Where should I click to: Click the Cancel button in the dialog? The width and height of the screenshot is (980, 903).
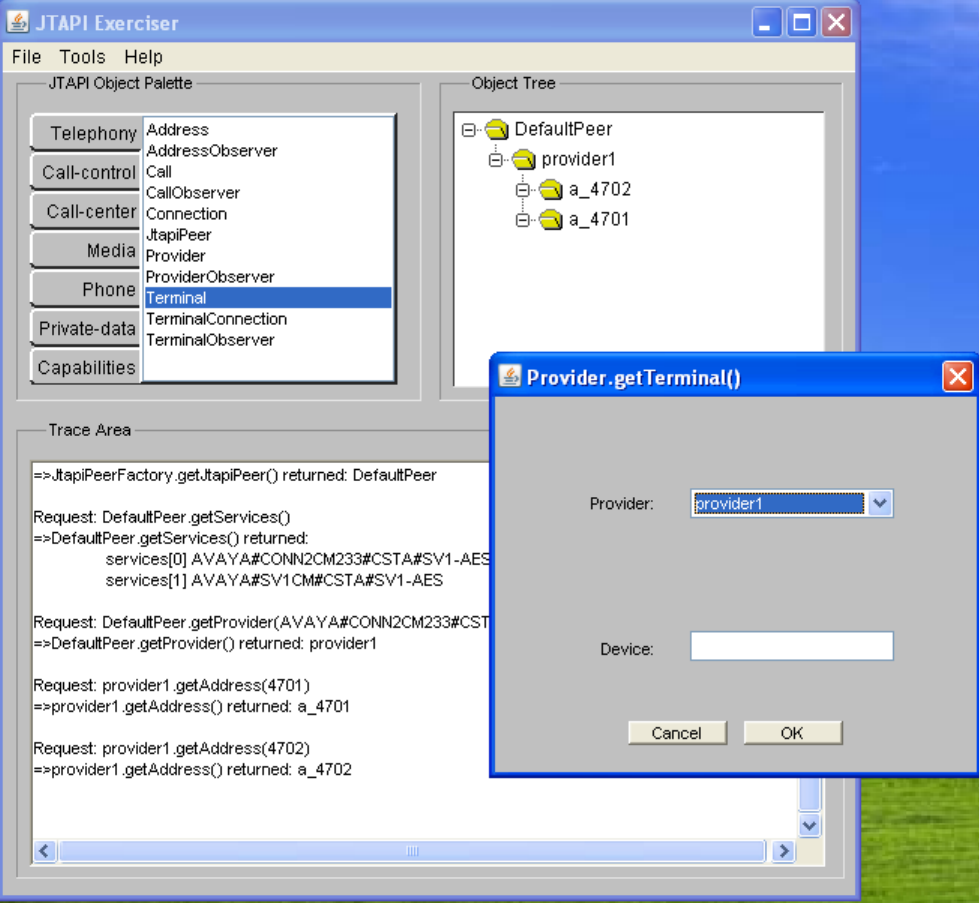coord(678,732)
